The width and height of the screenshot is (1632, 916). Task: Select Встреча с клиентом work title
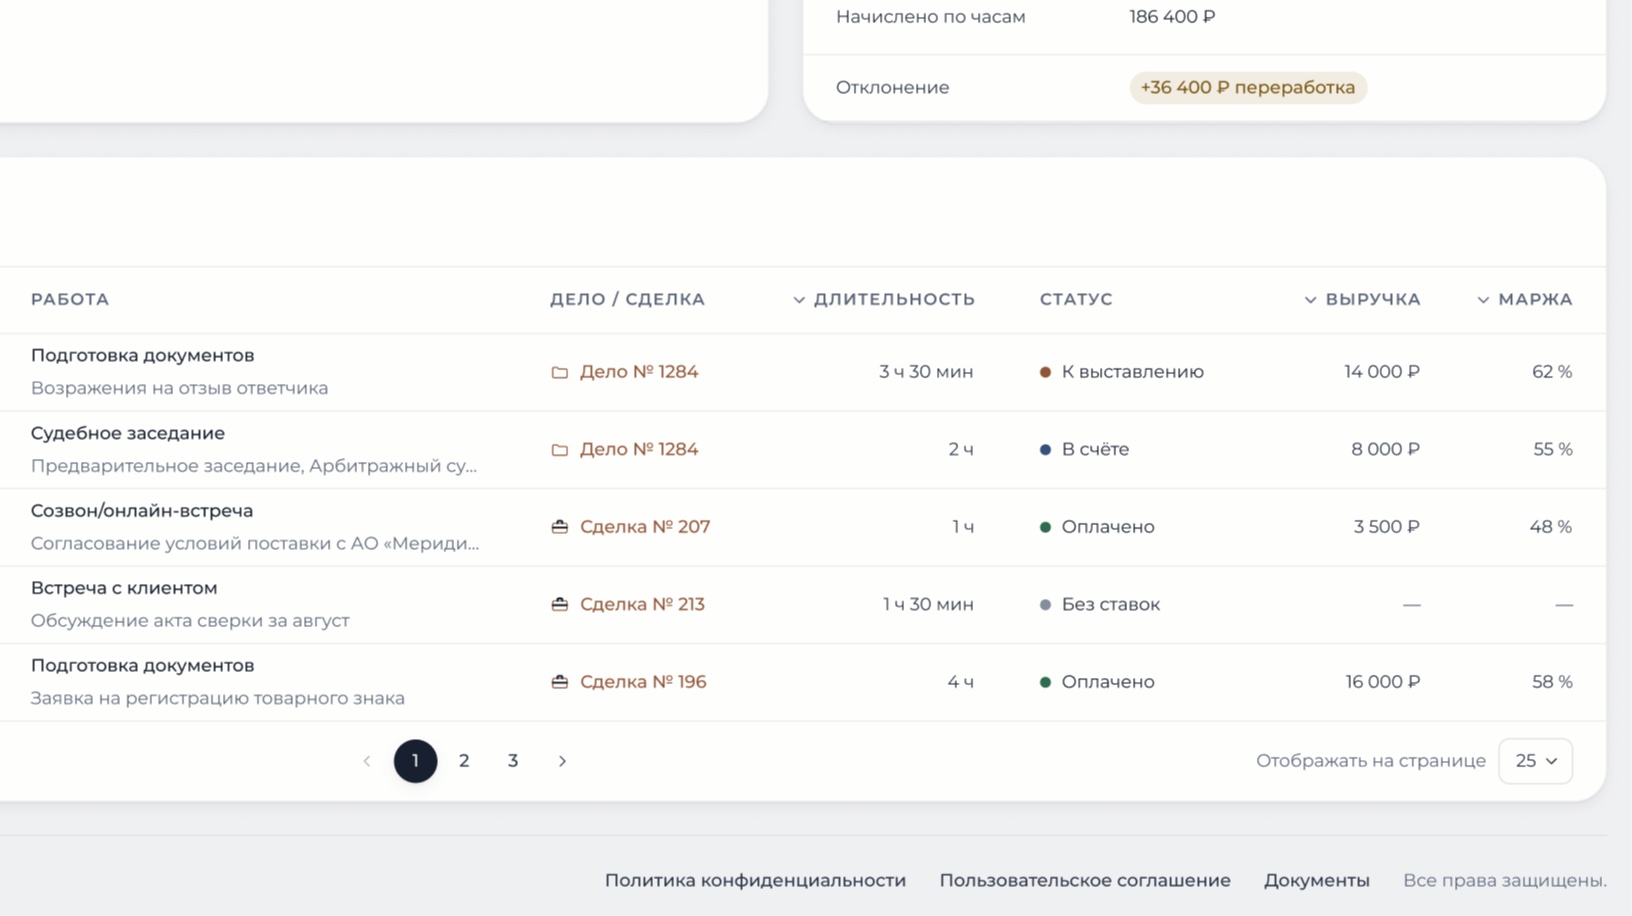tap(124, 588)
